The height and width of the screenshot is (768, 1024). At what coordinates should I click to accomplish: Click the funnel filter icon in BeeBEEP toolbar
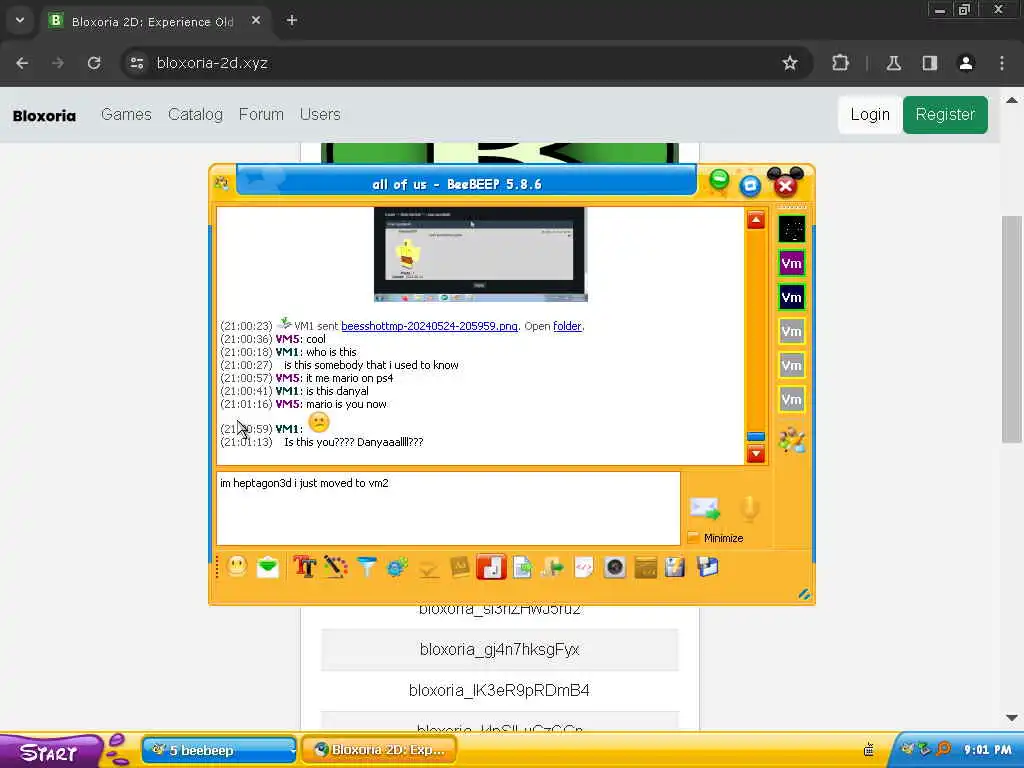pyautogui.click(x=366, y=566)
